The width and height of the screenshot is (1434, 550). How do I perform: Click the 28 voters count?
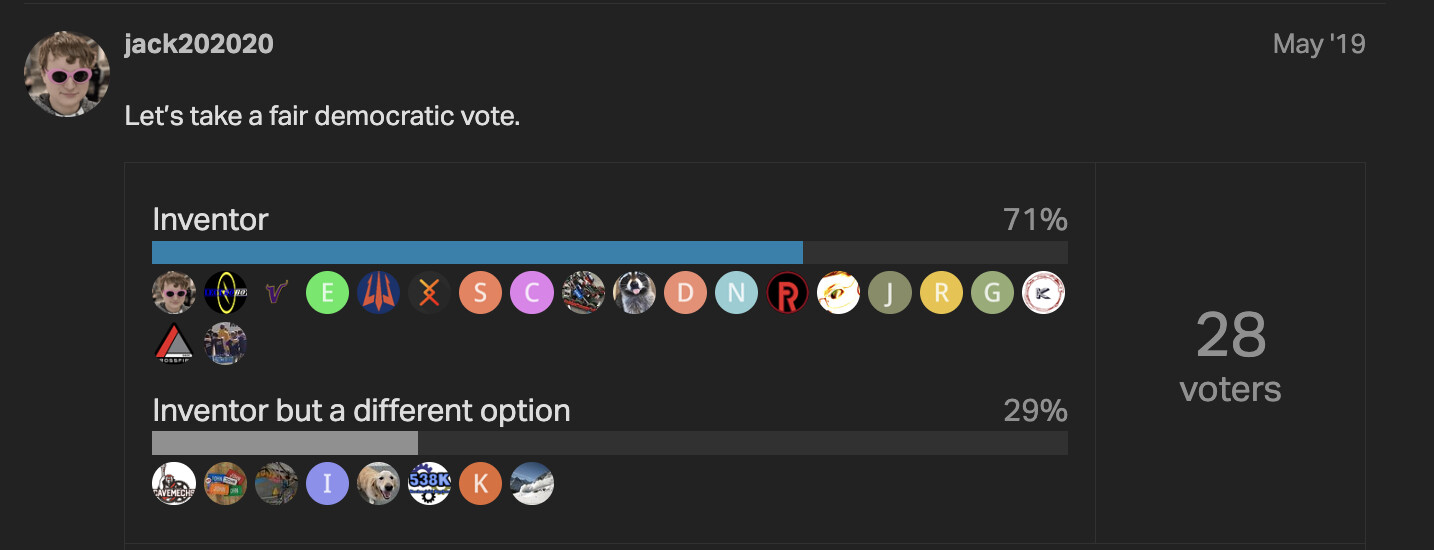[1230, 355]
